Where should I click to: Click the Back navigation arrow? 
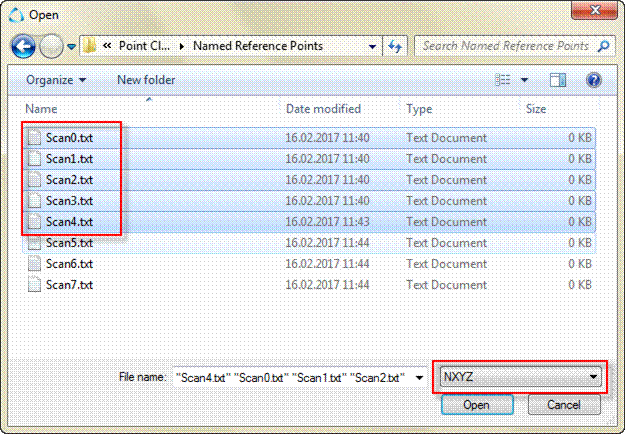pyautogui.click(x=23, y=46)
